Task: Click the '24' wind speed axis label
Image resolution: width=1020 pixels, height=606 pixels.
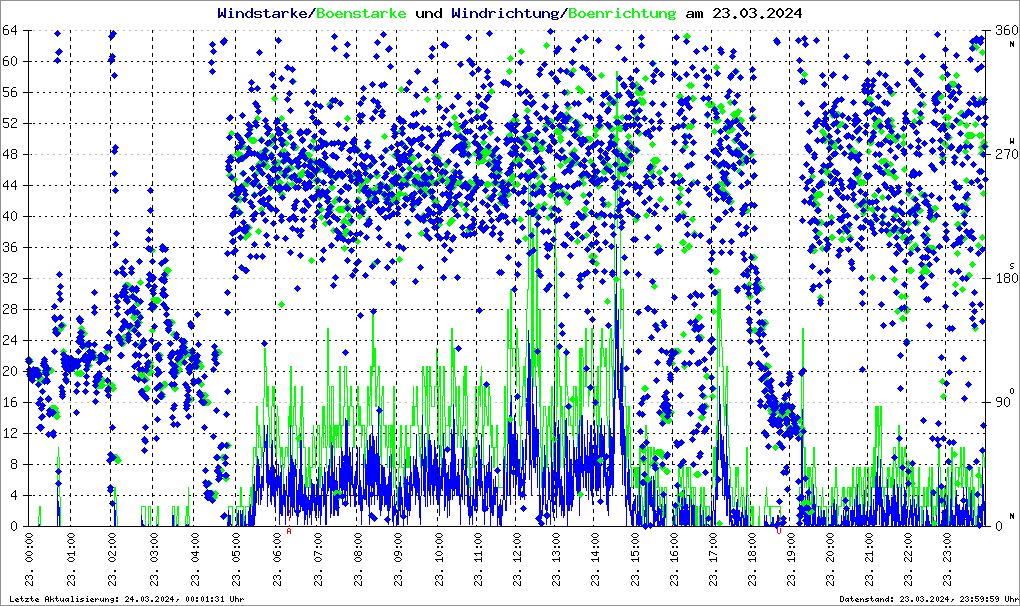Action: [9, 340]
